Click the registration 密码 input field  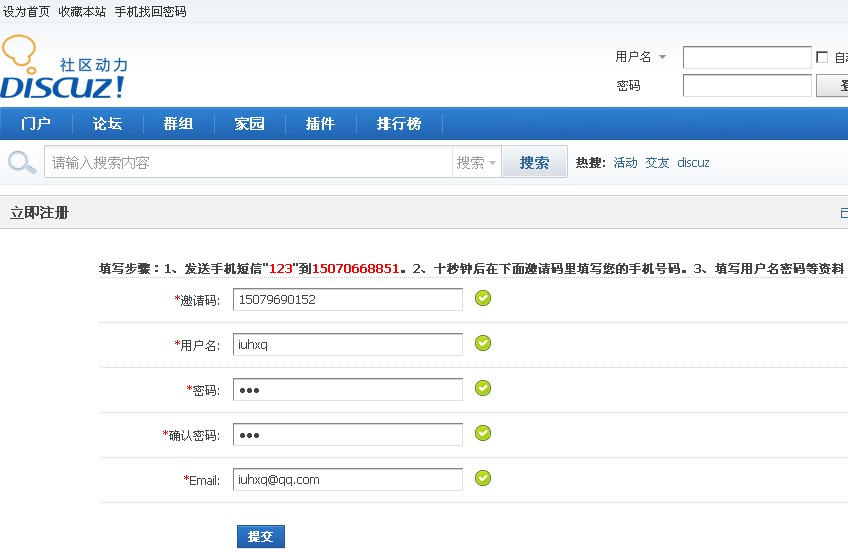point(348,389)
